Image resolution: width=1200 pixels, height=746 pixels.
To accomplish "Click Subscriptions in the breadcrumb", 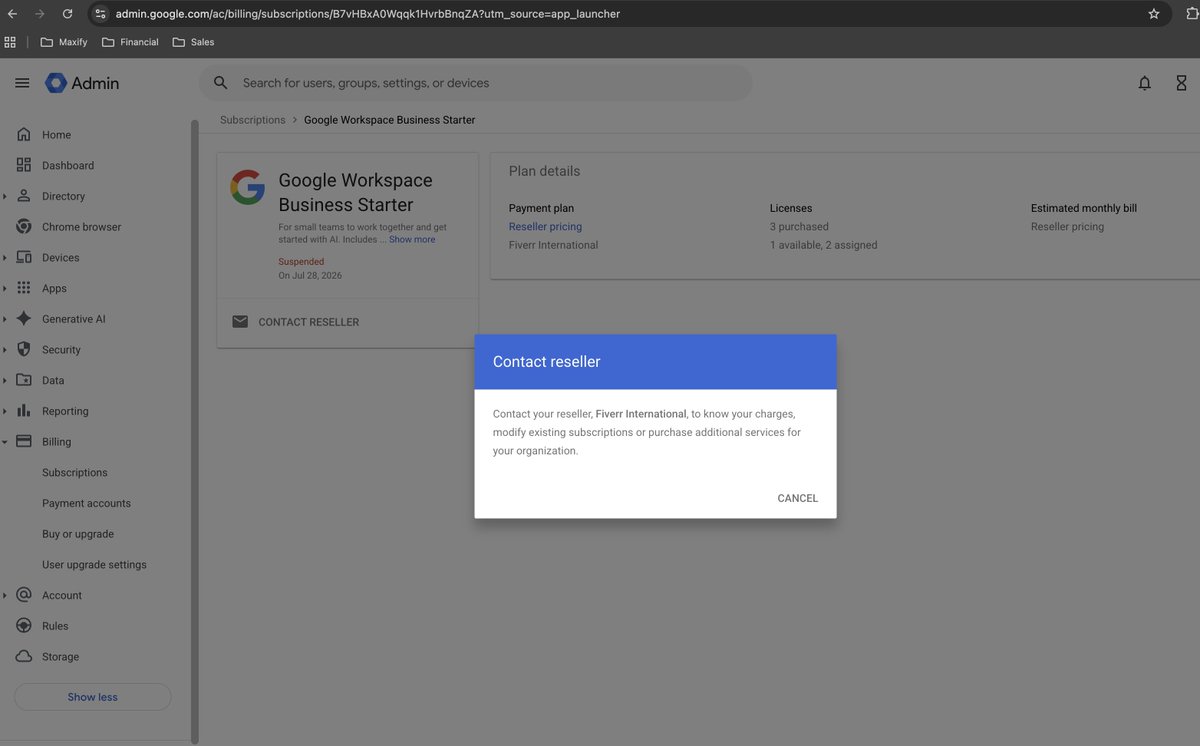I will (x=253, y=120).
